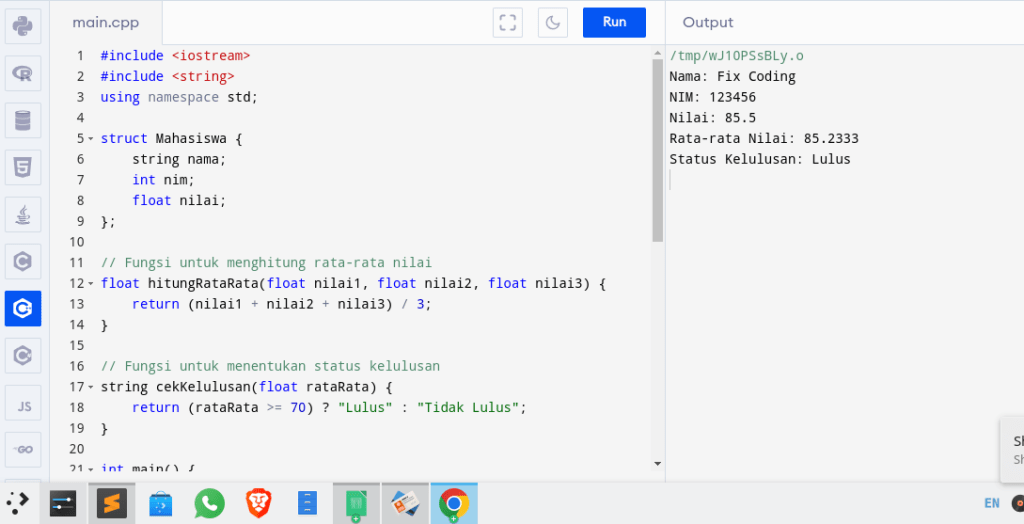Click line number 15 in the gutter
Screen dimensions: 1024x524
click(x=76, y=346)
